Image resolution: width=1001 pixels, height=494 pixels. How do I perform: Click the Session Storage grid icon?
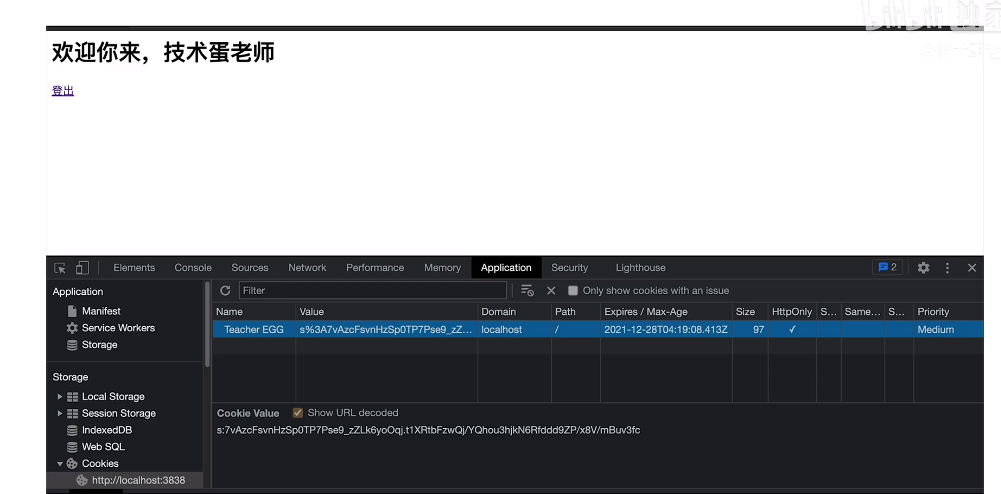coord(72,414)
